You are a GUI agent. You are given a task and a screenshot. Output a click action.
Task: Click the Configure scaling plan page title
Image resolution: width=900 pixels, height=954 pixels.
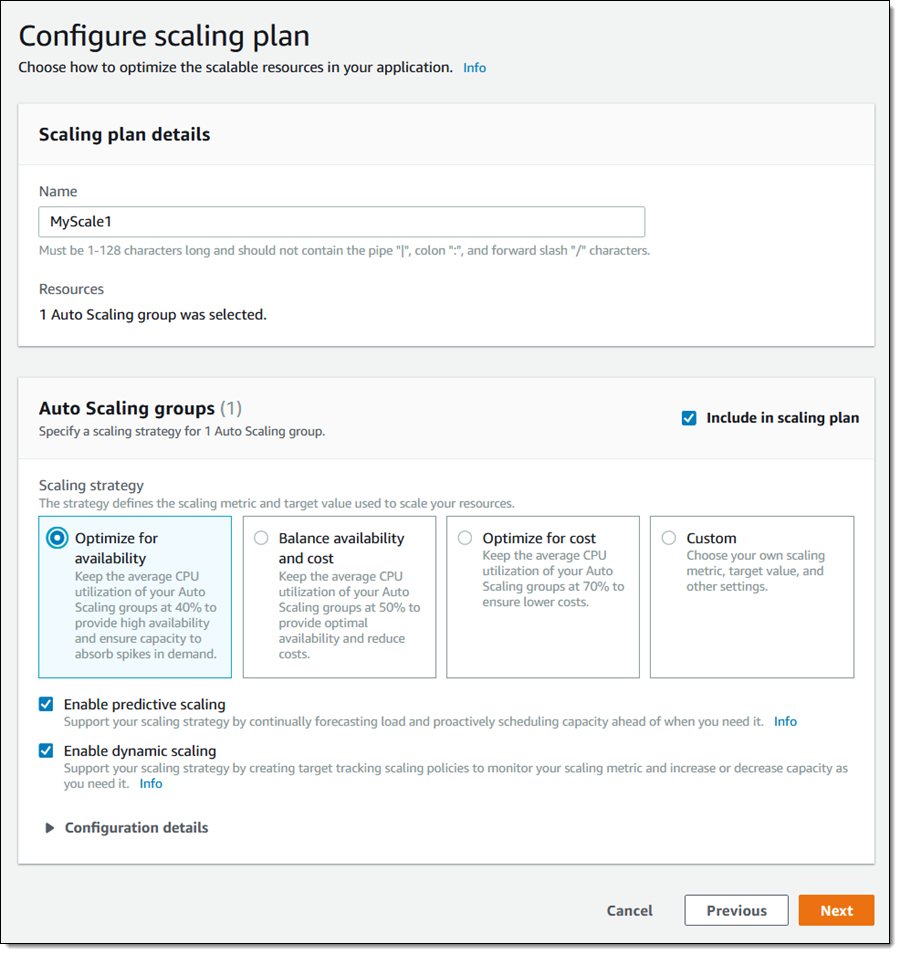(164, 36)
